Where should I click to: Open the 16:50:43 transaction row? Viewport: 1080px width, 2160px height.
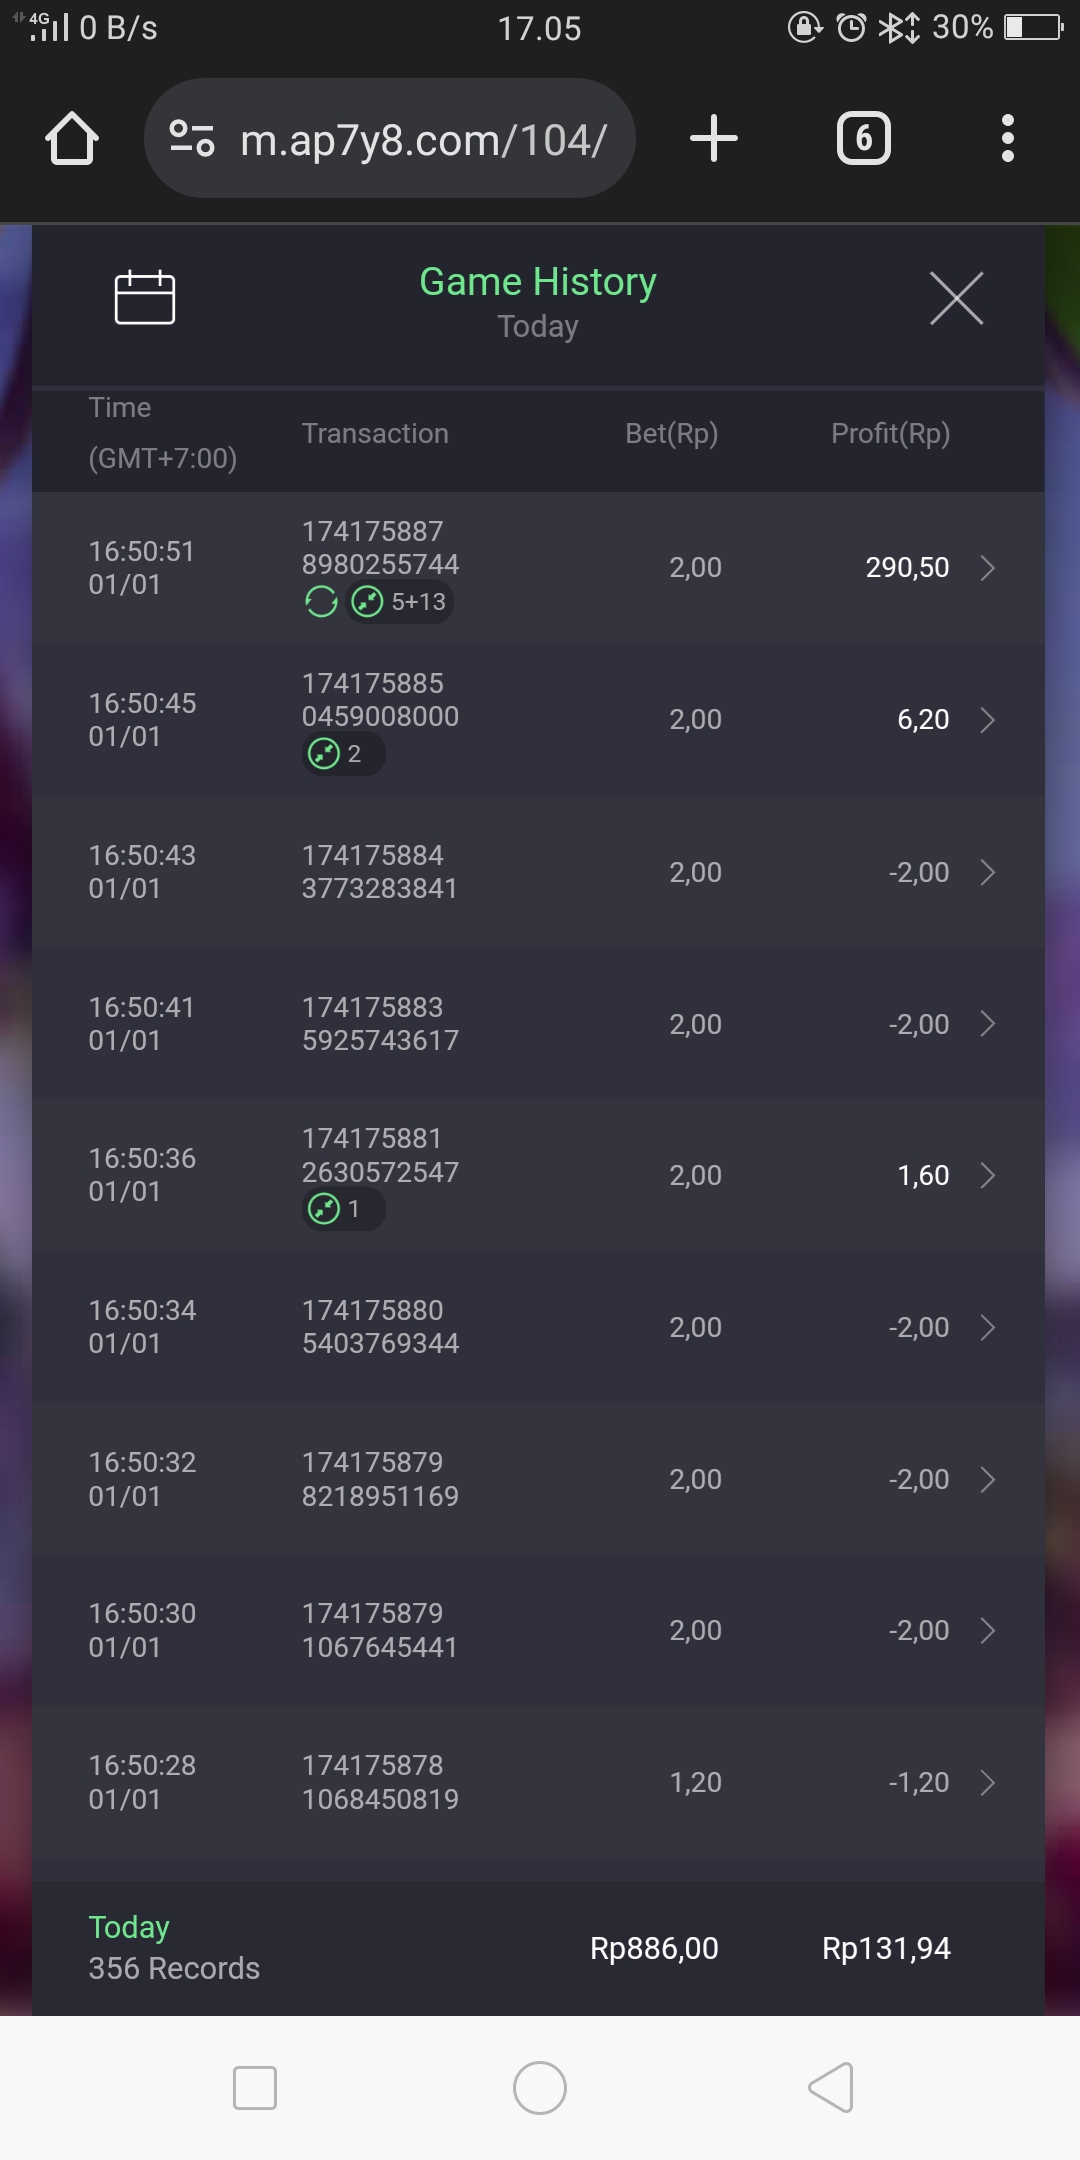[x=538, y=872]
